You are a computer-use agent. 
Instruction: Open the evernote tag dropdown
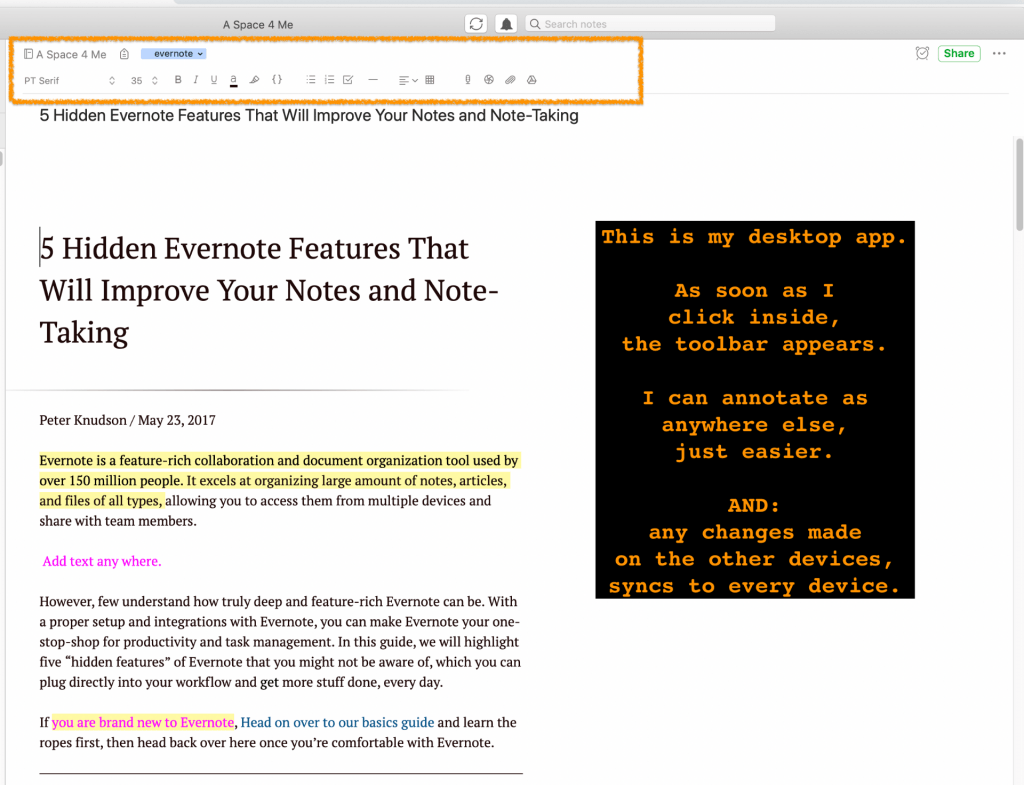pyautogui.click(x=174, y=54)
